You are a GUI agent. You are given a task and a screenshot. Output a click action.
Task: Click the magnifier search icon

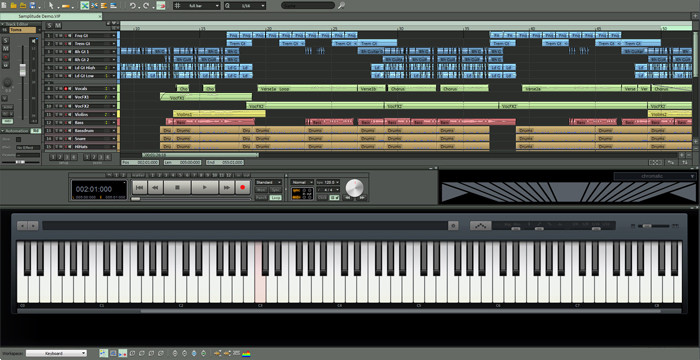point(341,6)
